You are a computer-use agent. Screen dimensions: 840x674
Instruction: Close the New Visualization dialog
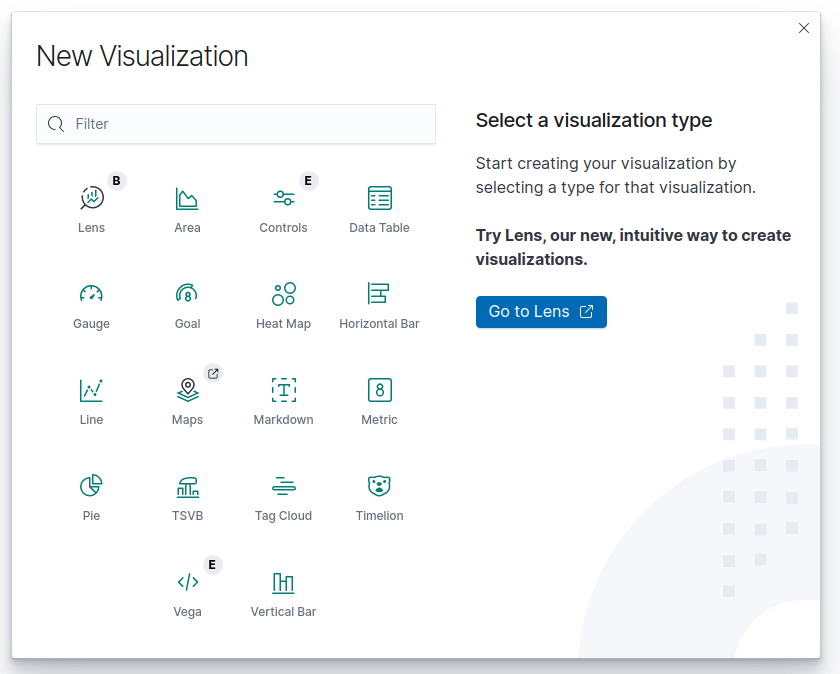(804, 28)
